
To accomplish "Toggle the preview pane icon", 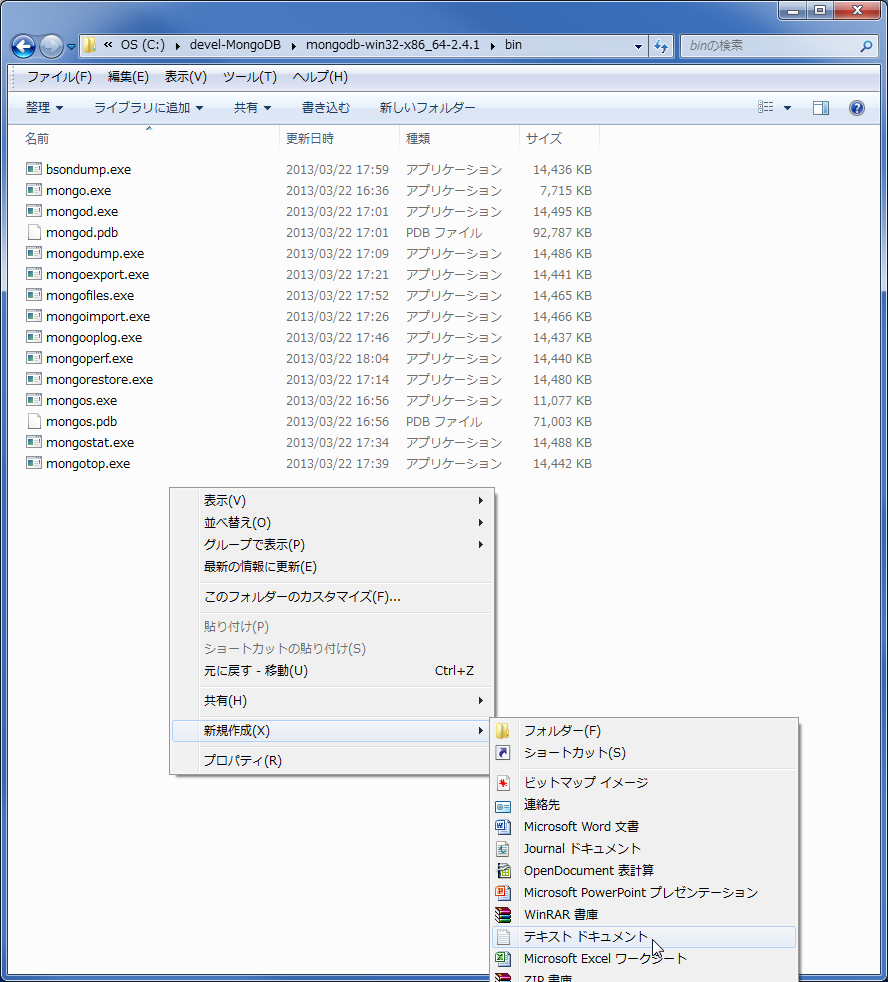I will point(820,108).
